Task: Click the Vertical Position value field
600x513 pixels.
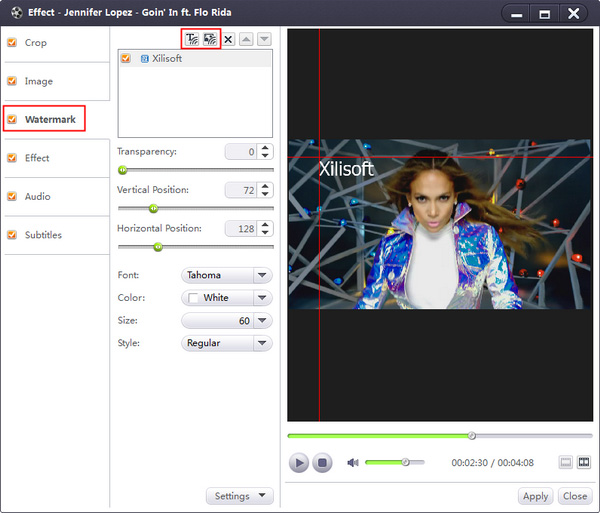Action: pyautogui.click(x=242, y=190)
